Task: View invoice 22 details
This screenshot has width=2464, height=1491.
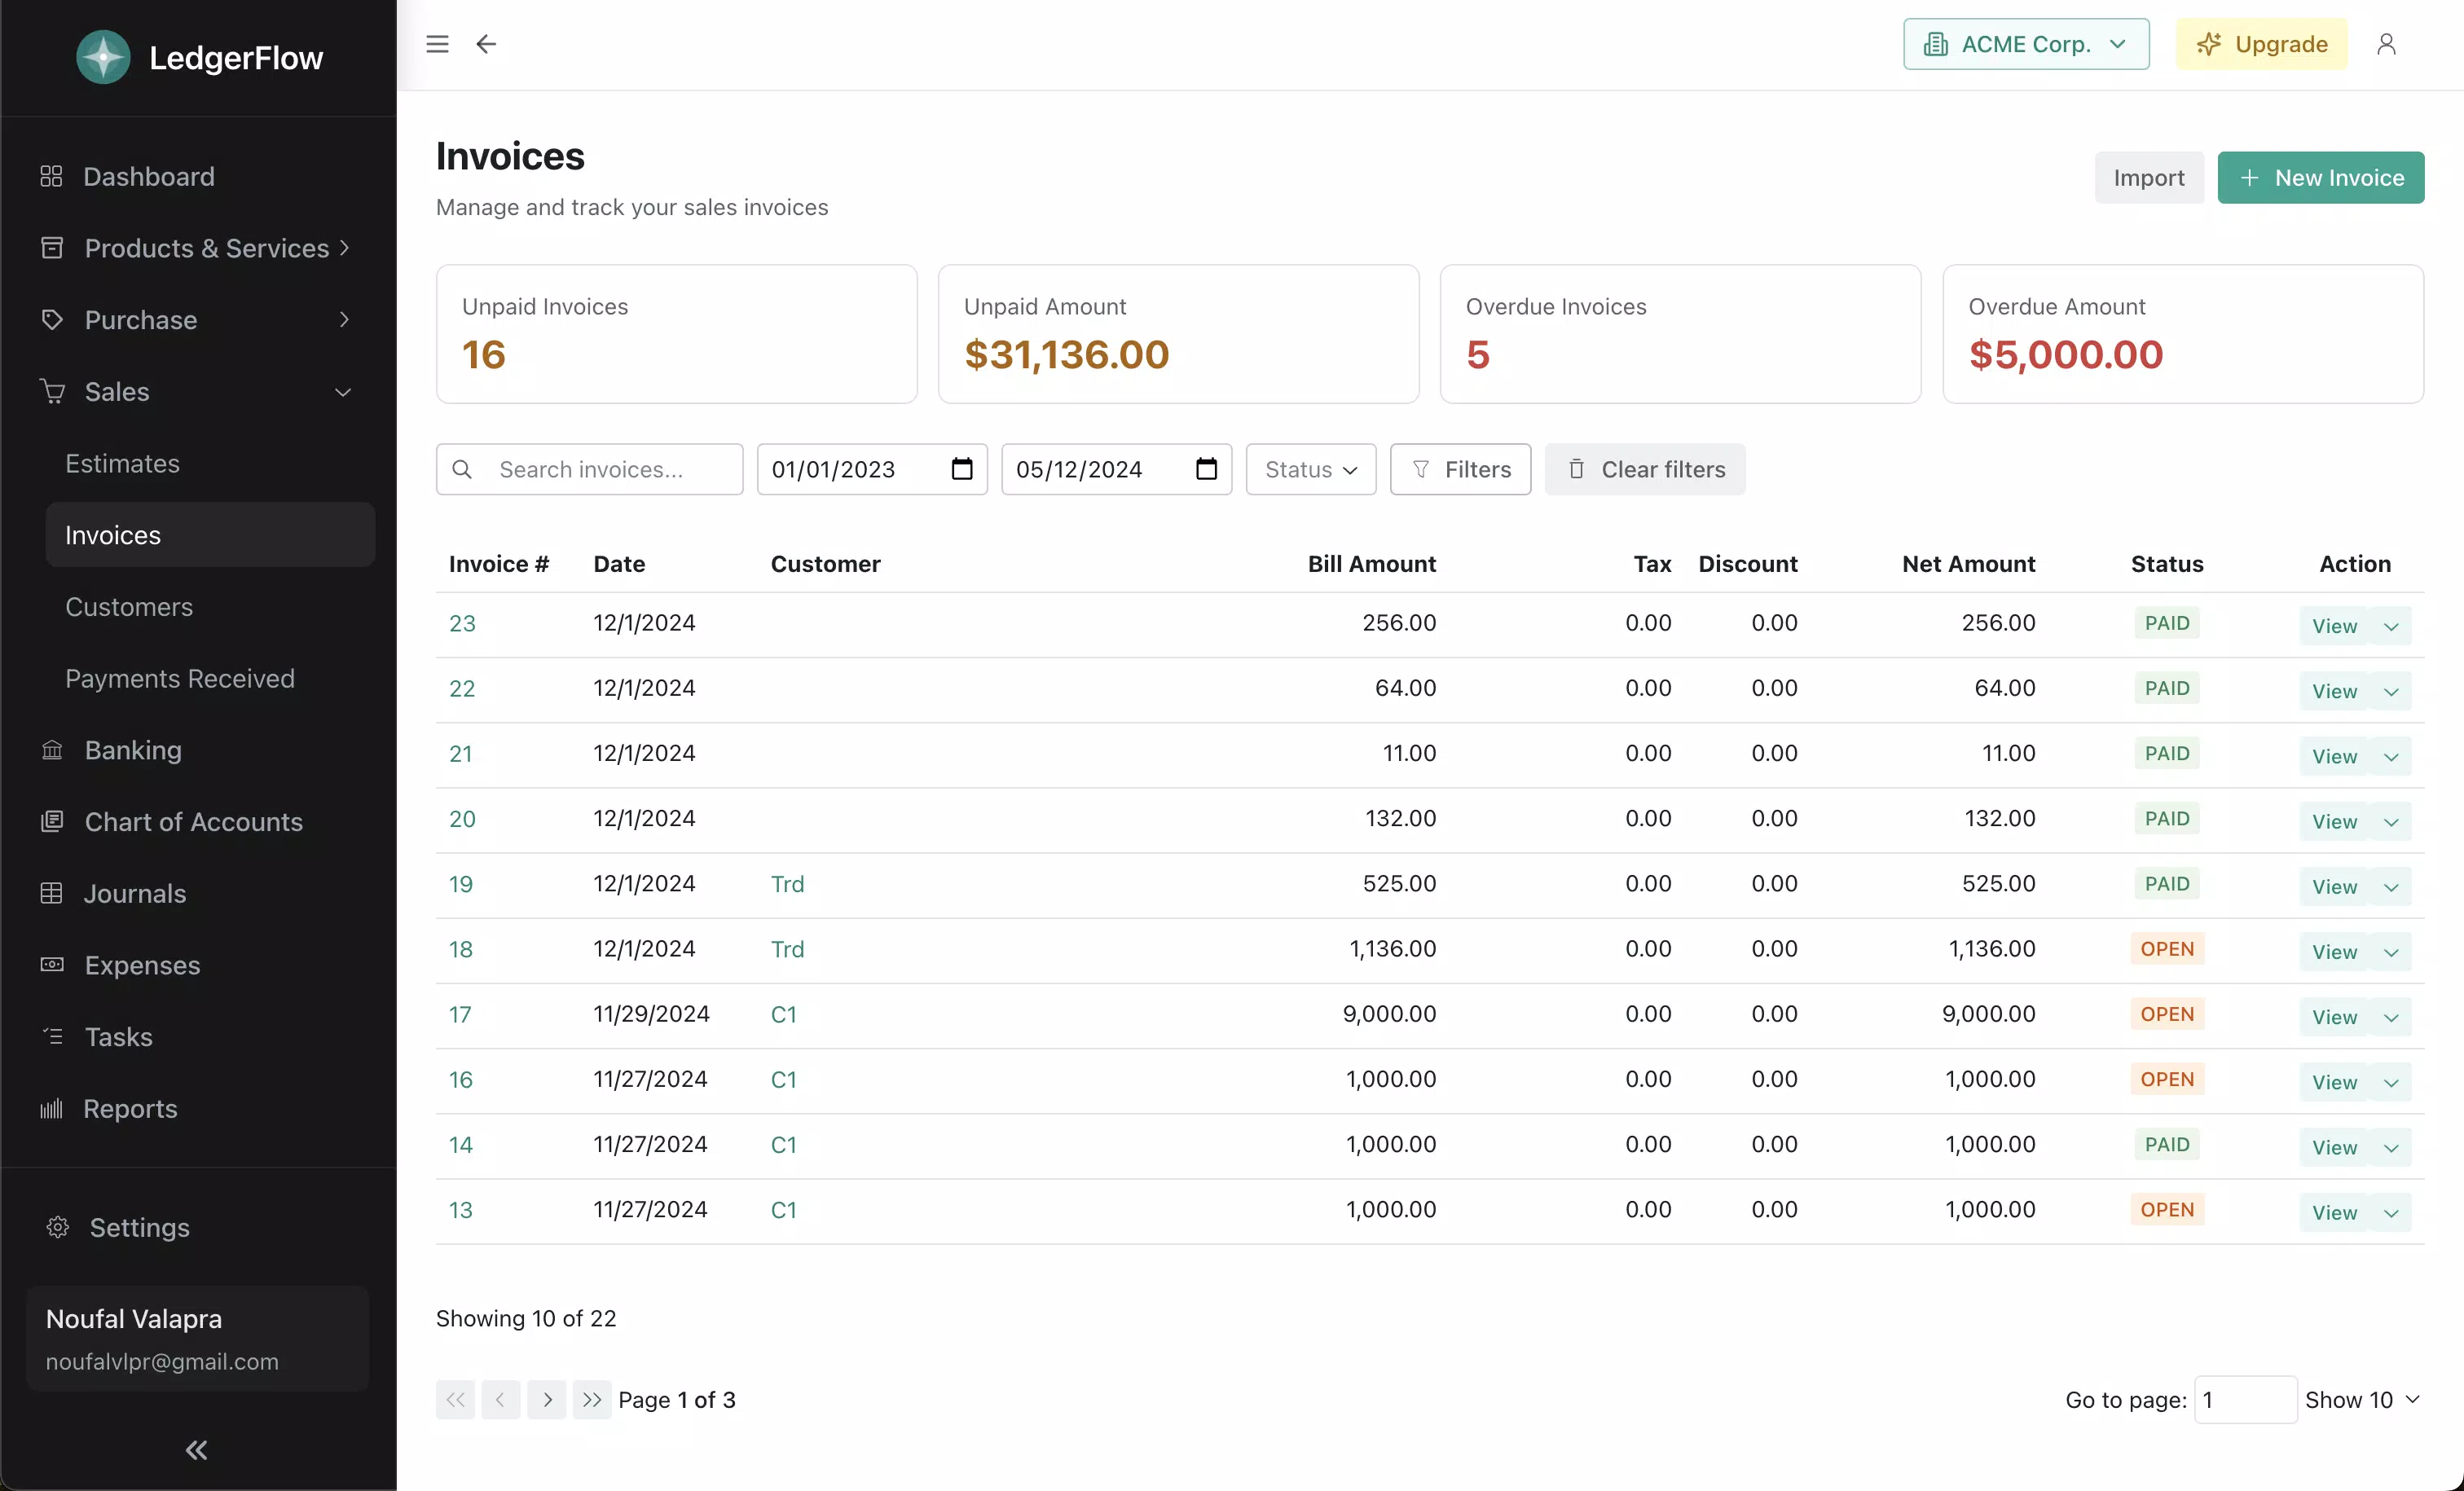Action: click(x=2334, y=691)
